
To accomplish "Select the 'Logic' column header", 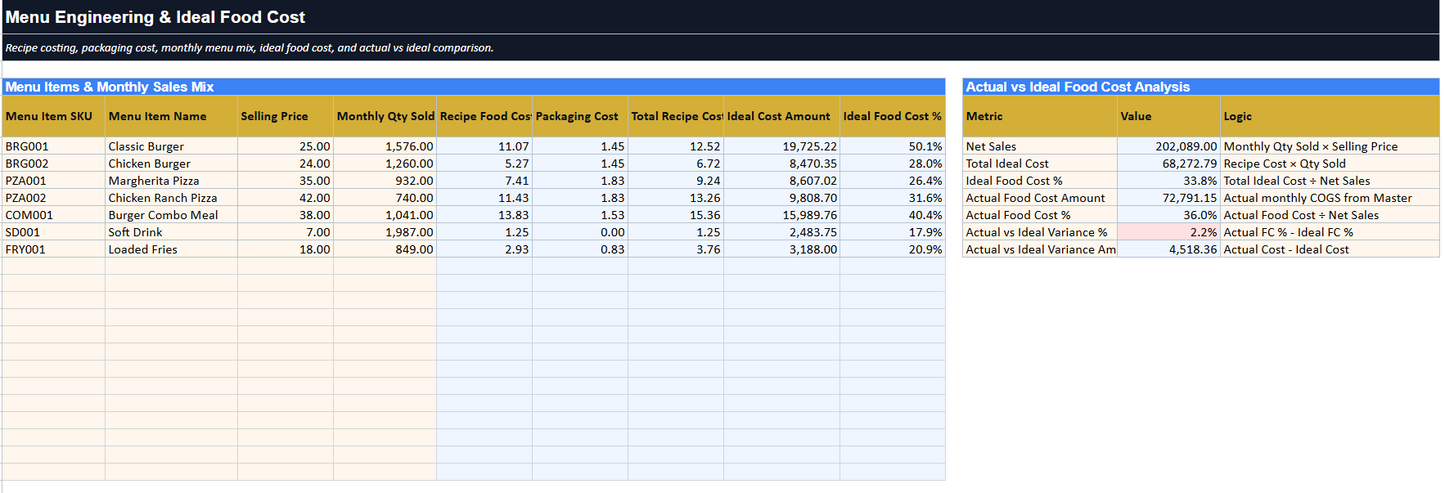I will (x=1331, y=116).
